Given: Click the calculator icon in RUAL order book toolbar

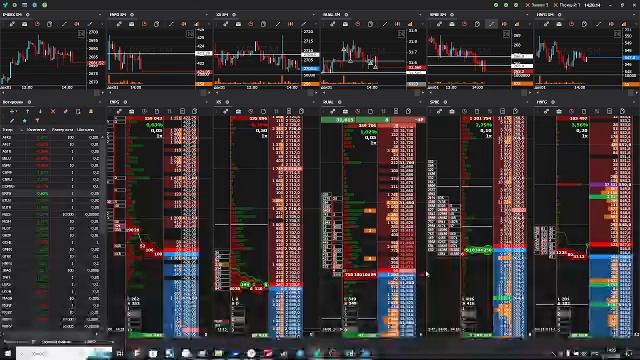Looking at the screenshot, I should point(396,111).
